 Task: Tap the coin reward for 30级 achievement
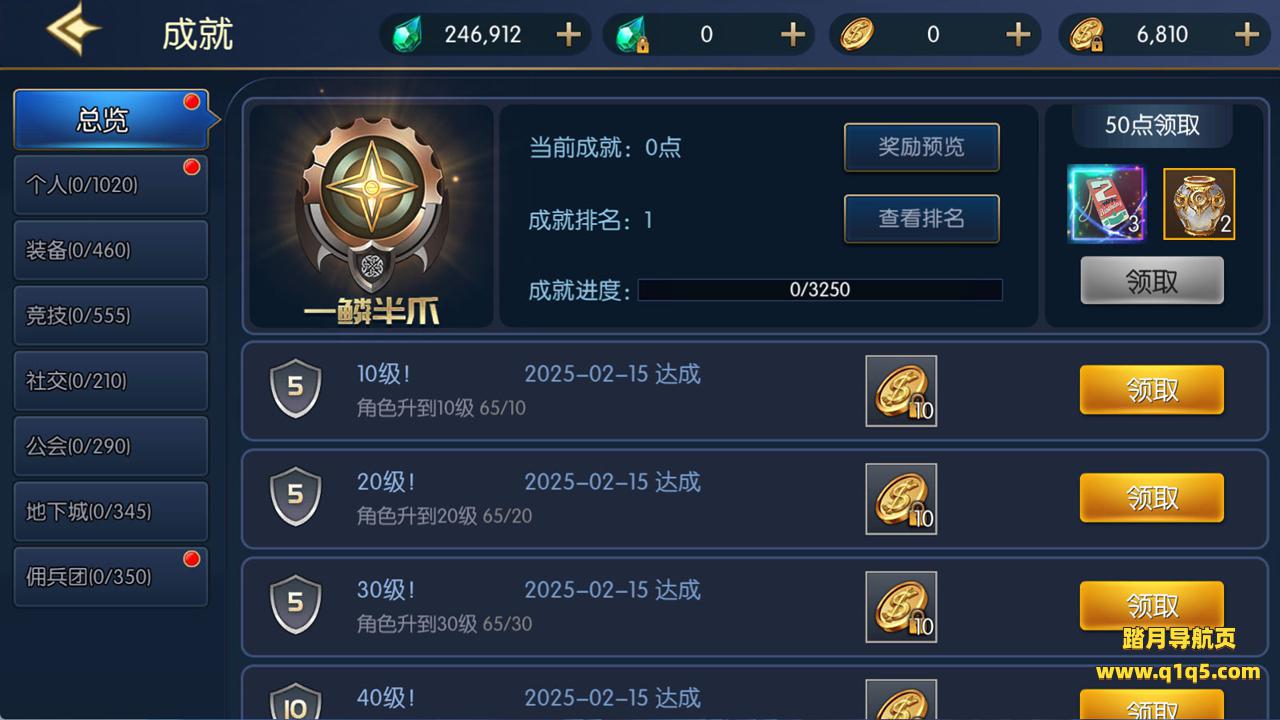901,607
